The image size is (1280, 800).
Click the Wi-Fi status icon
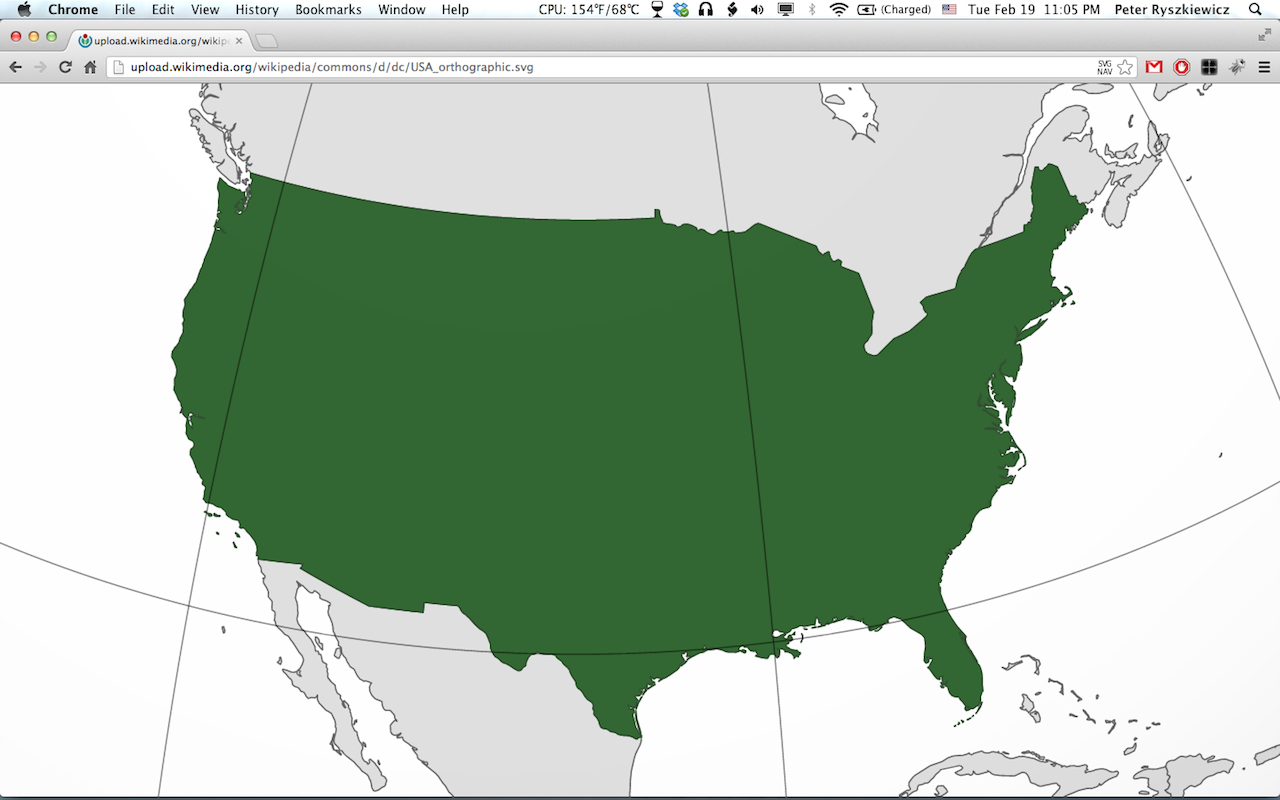[x=839, y=9]
